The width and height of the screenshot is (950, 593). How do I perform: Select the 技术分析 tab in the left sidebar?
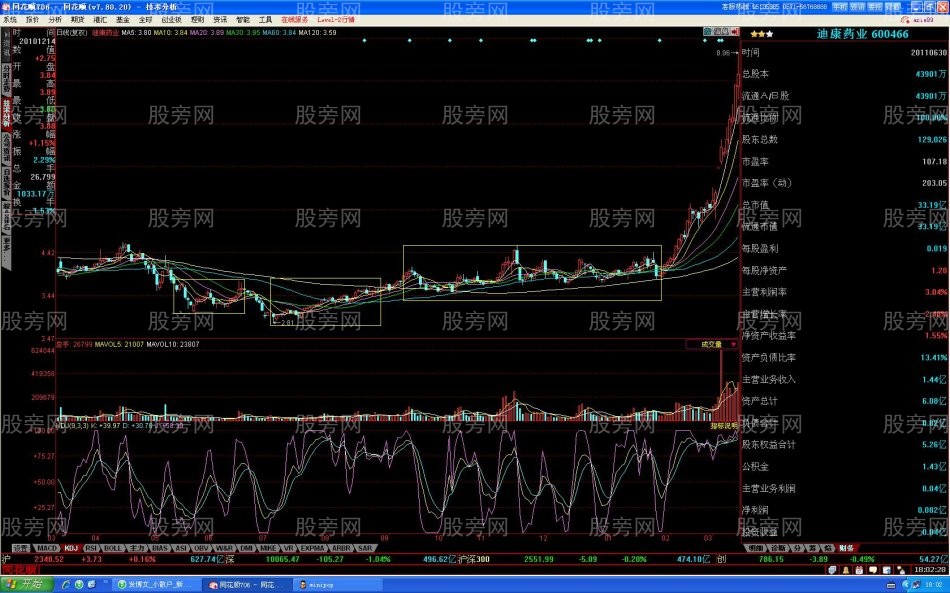(x=7, y=113)
